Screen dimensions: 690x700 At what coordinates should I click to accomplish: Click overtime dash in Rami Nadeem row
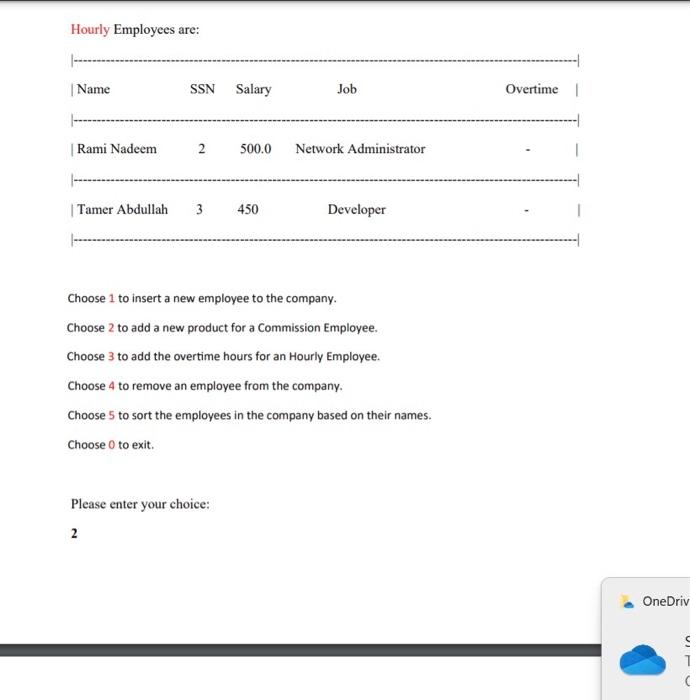[528, 150]
